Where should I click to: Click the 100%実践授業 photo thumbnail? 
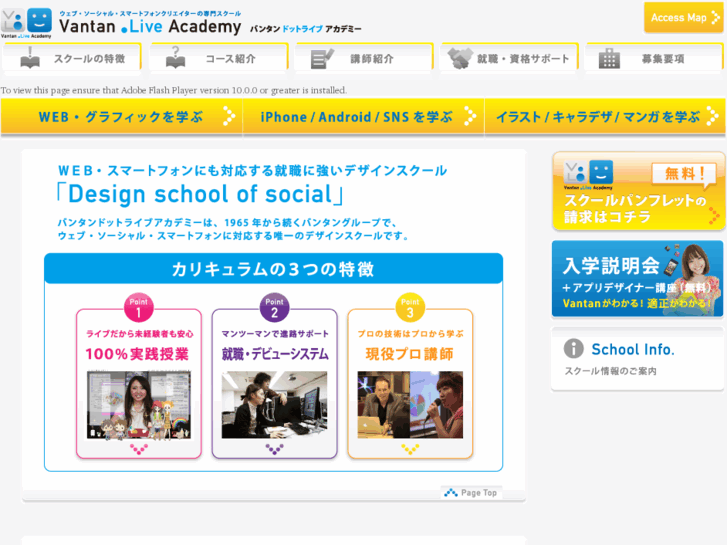[x=139, y=405]
